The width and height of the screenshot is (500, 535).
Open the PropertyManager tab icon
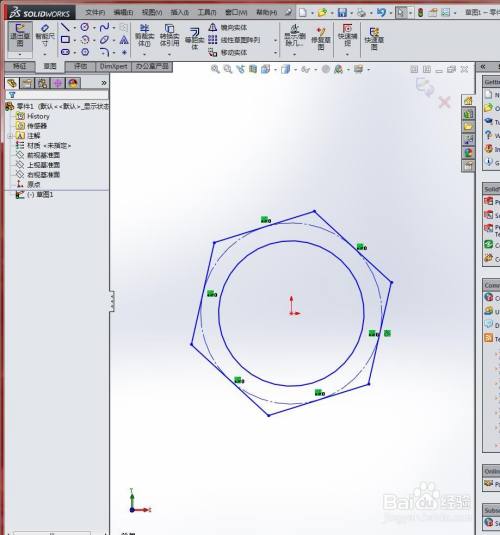pyautogui.click(x=27, y=83)
